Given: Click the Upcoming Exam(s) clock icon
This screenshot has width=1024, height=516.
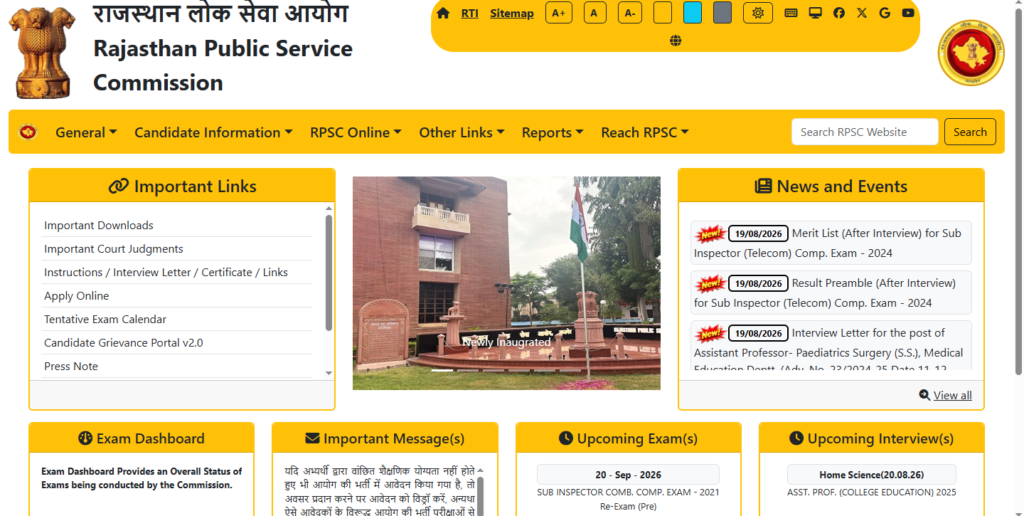Looking at the screenshot, I should tap(566, 438).
